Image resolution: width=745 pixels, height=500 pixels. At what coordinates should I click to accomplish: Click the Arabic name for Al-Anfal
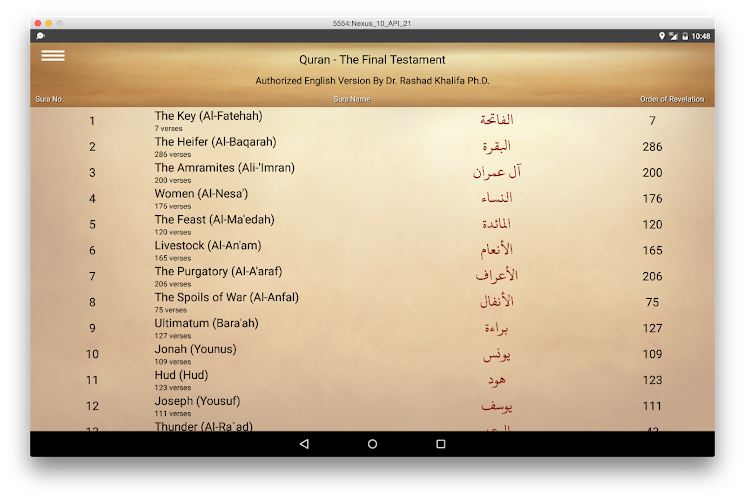click(497, 301)
